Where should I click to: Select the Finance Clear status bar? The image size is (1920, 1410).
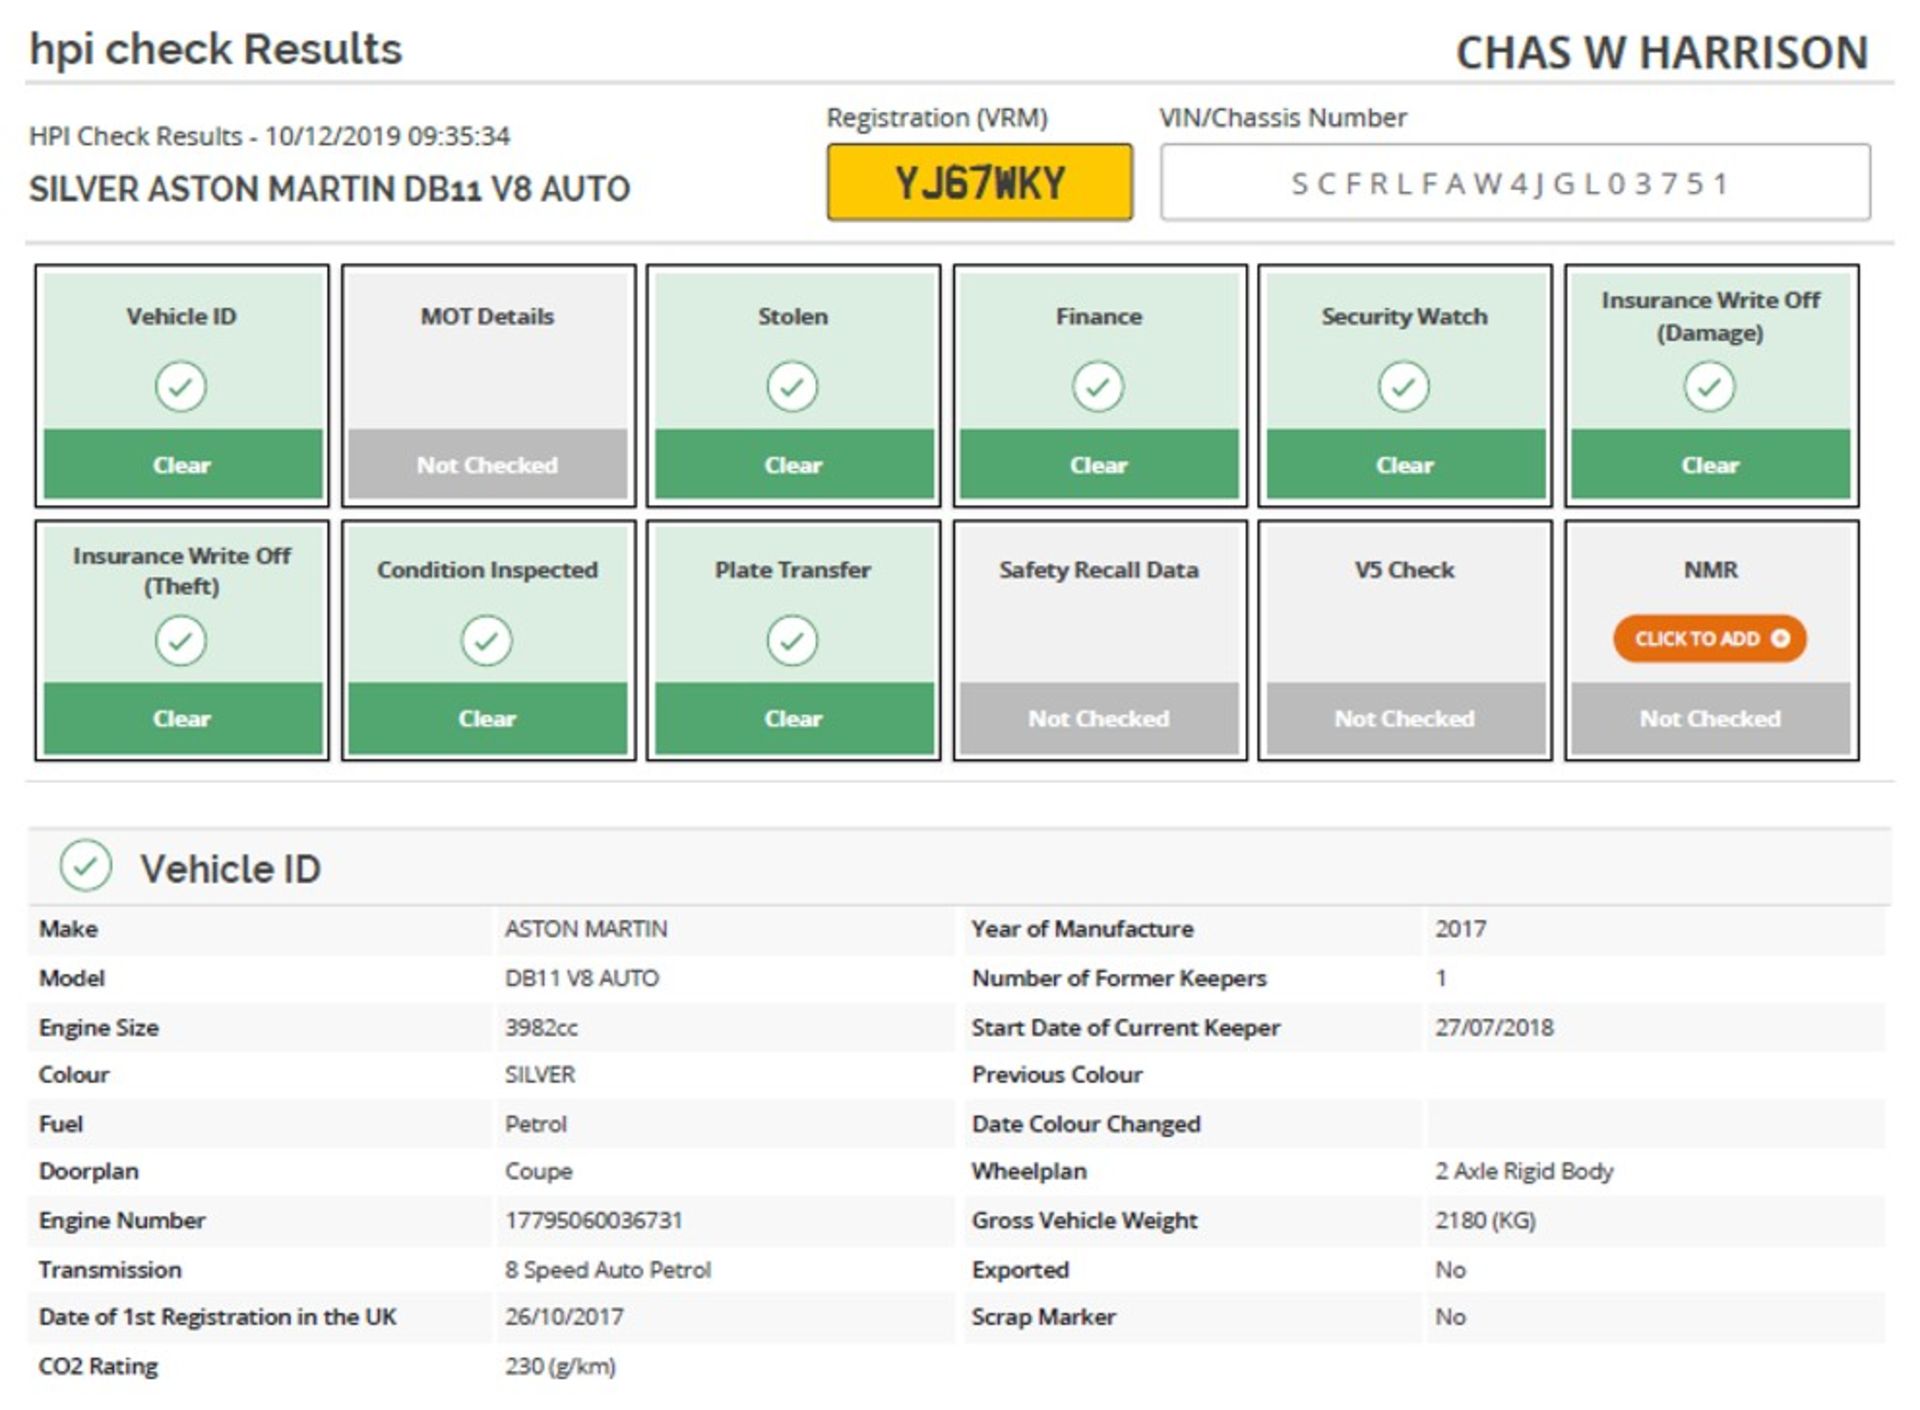1099,464
